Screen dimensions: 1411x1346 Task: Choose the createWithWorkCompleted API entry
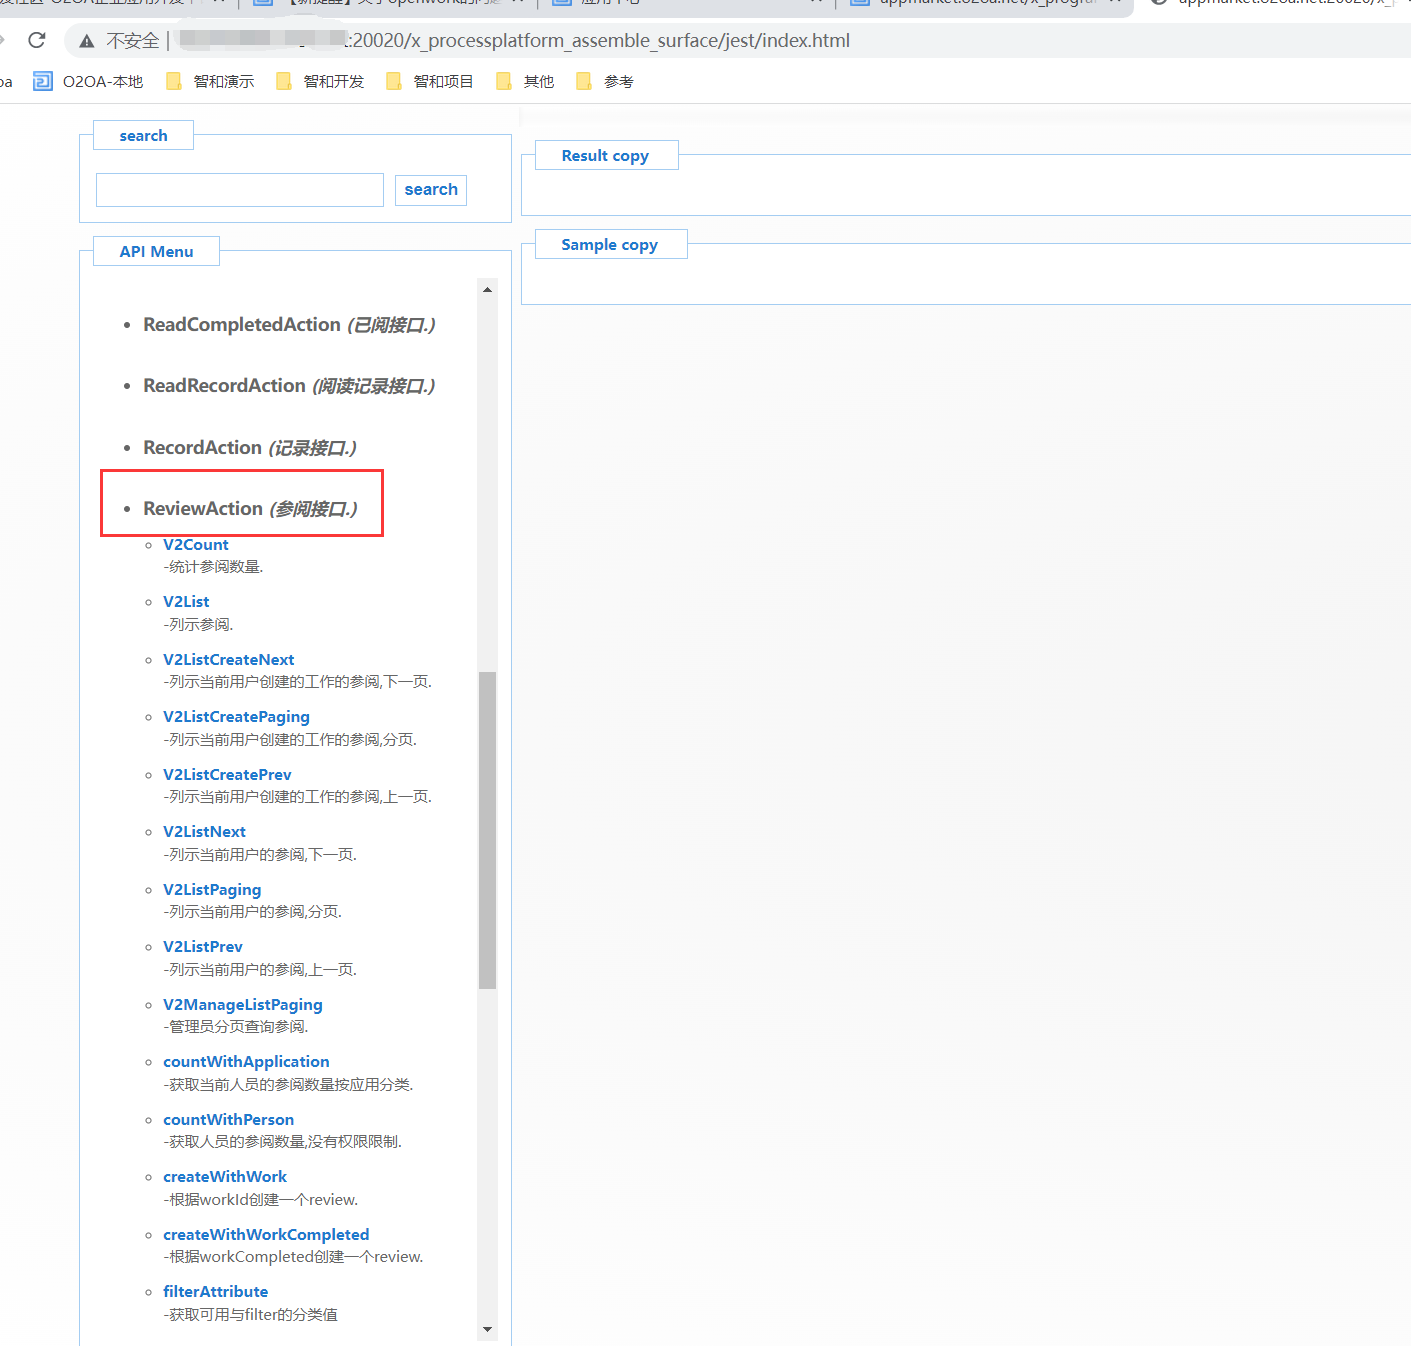[x=266, y=1235]
